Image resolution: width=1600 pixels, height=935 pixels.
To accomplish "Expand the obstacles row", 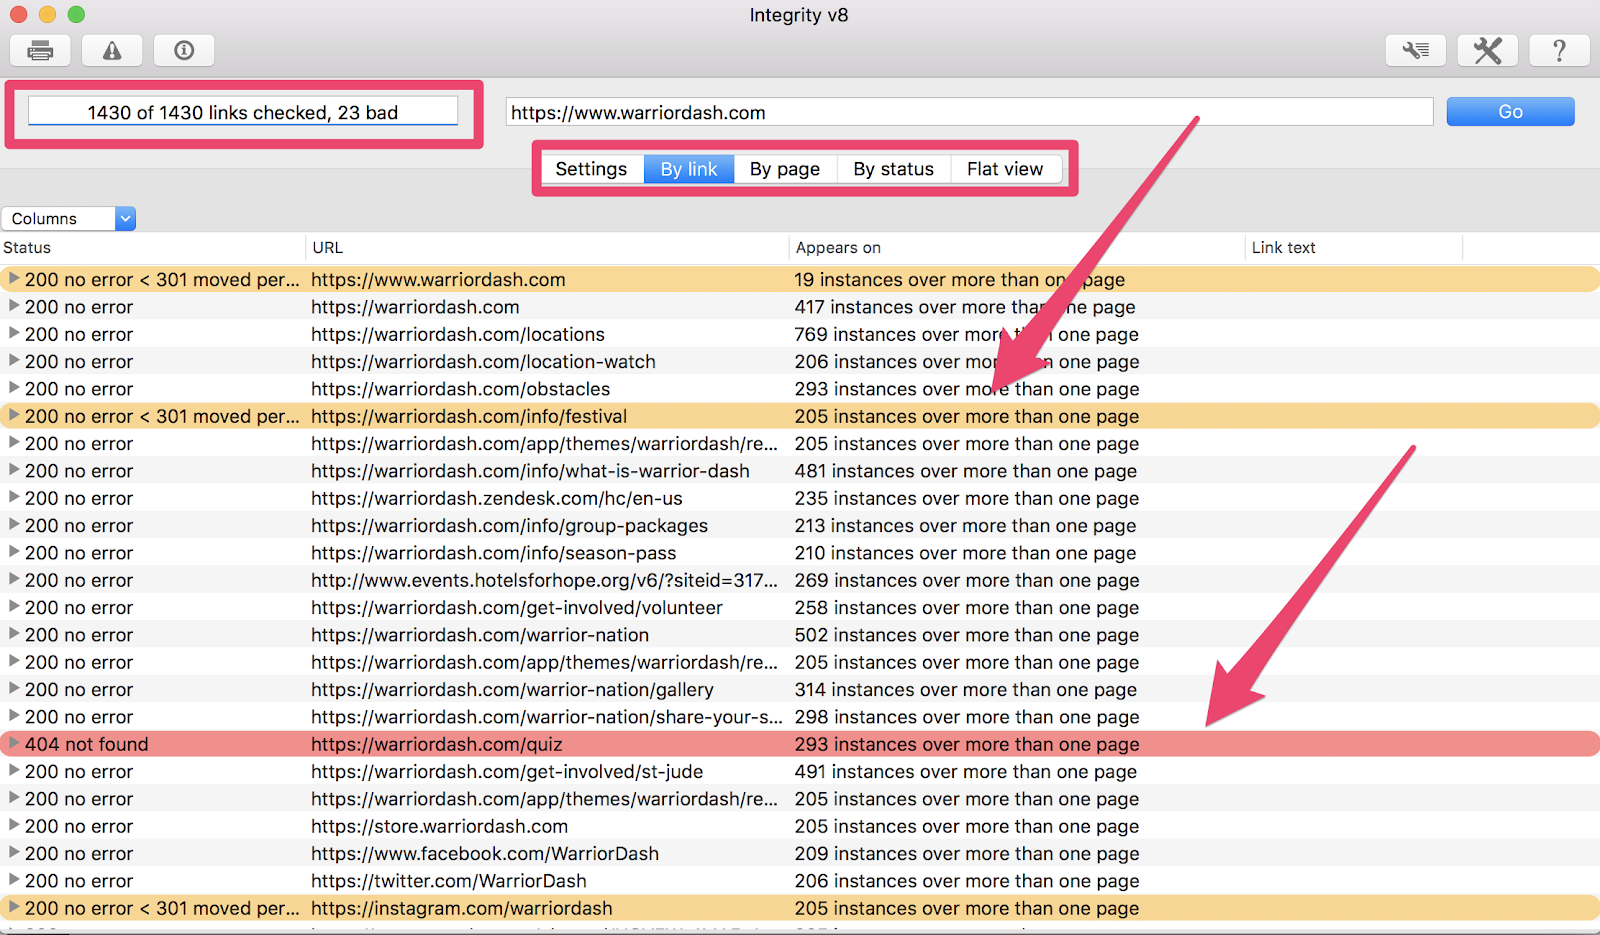I will (x=14, y=388).
